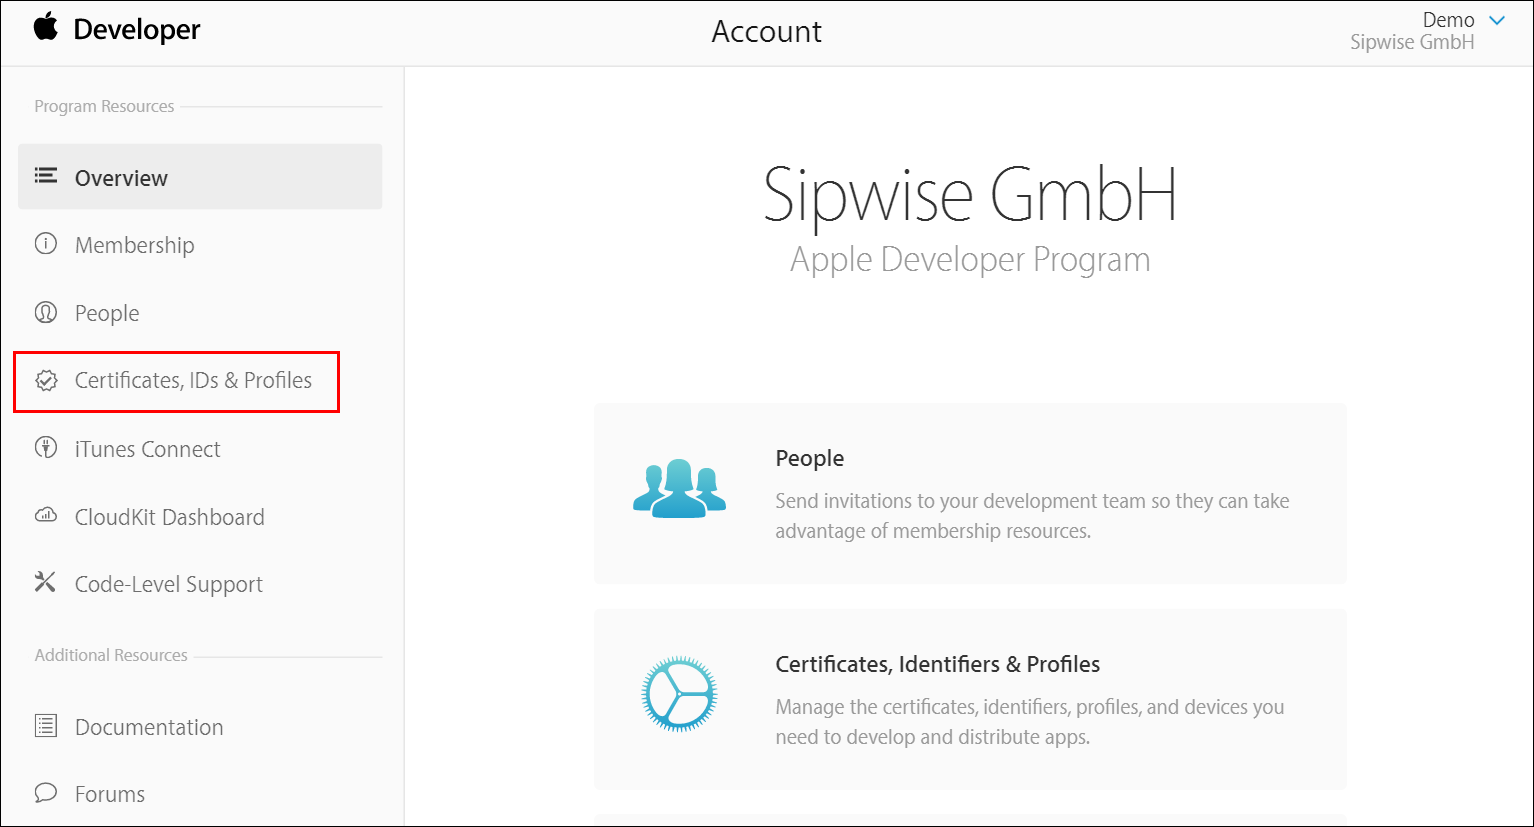Click the Documentation document icon

coord(46,725)
